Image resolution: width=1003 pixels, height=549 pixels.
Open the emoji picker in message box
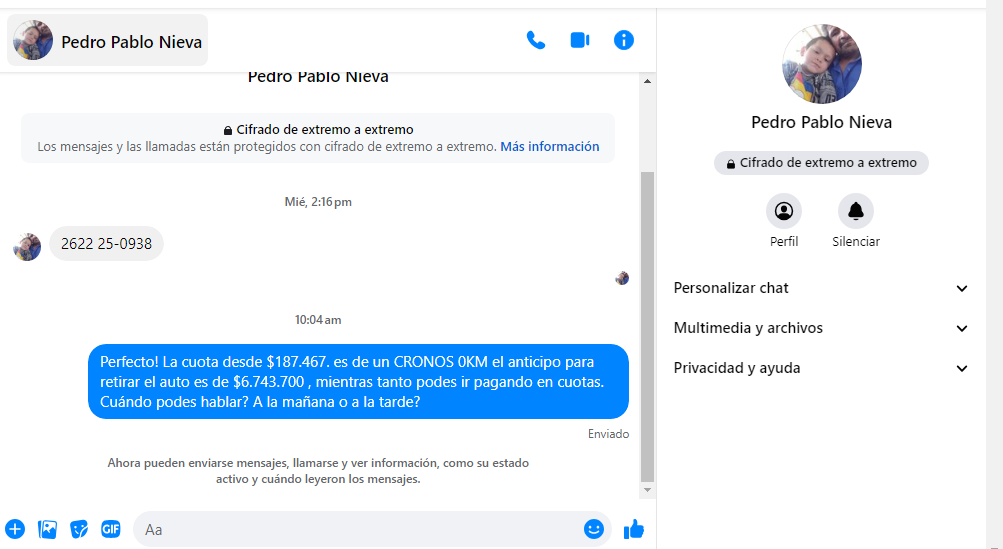coord(594,529)
